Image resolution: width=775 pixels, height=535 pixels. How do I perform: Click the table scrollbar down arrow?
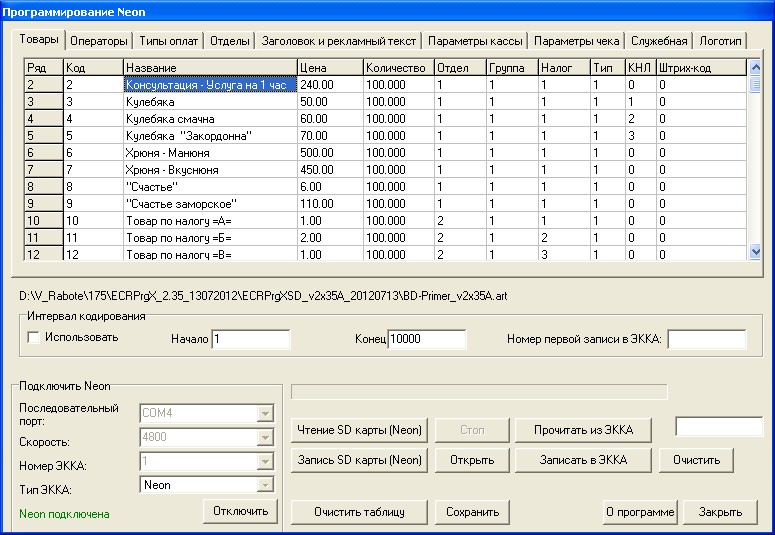tap(755, 252)
